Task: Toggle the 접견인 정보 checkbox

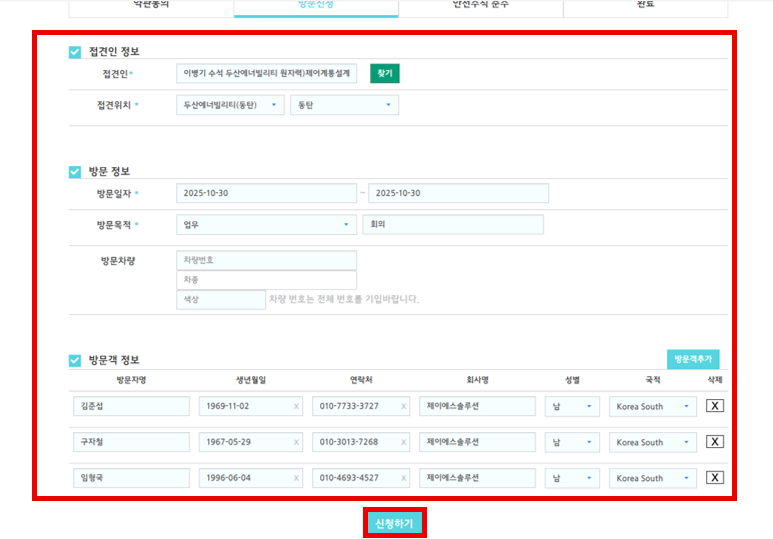Action: pos(75,51)
